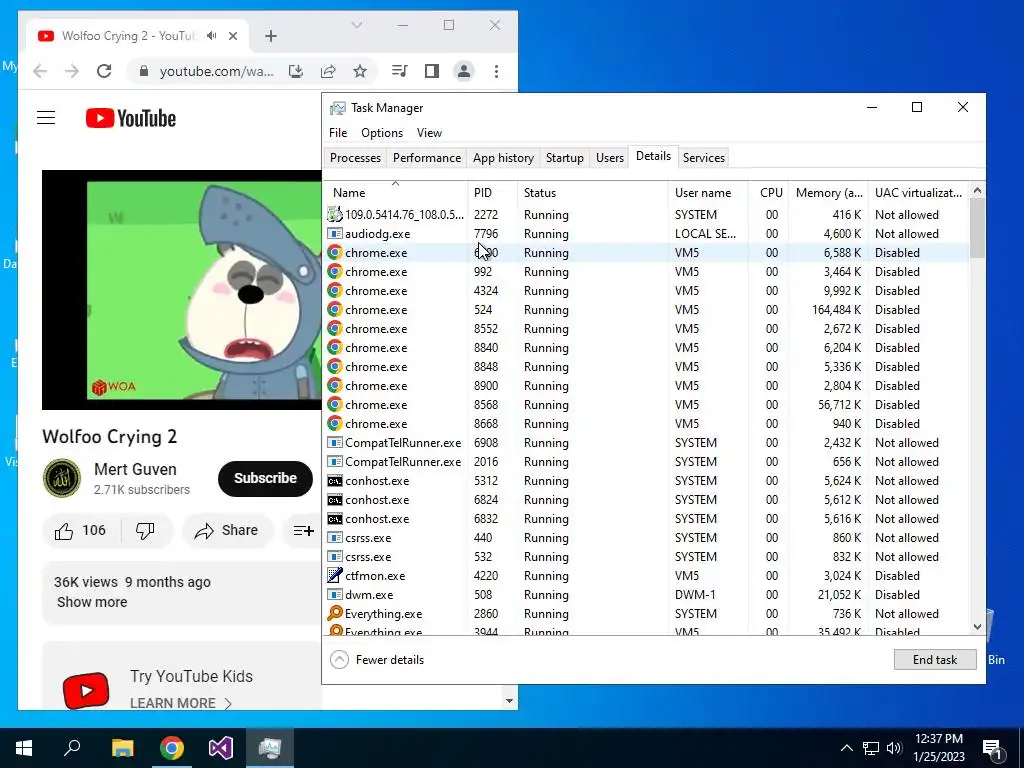Switch to the Users tab
This screenshot has width=1024, height=768.
[609, 157]
